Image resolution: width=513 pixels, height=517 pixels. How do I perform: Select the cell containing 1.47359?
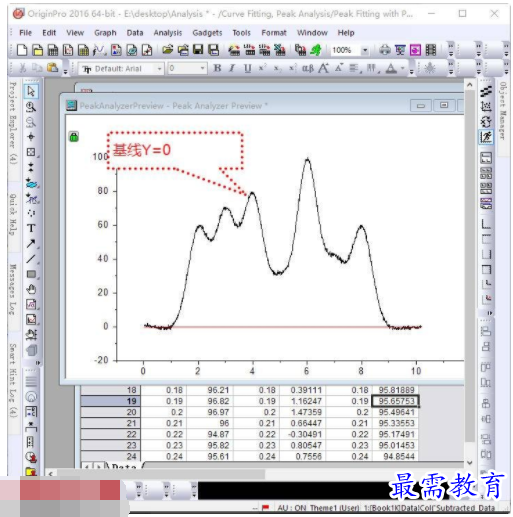click(x=303, y=412)
